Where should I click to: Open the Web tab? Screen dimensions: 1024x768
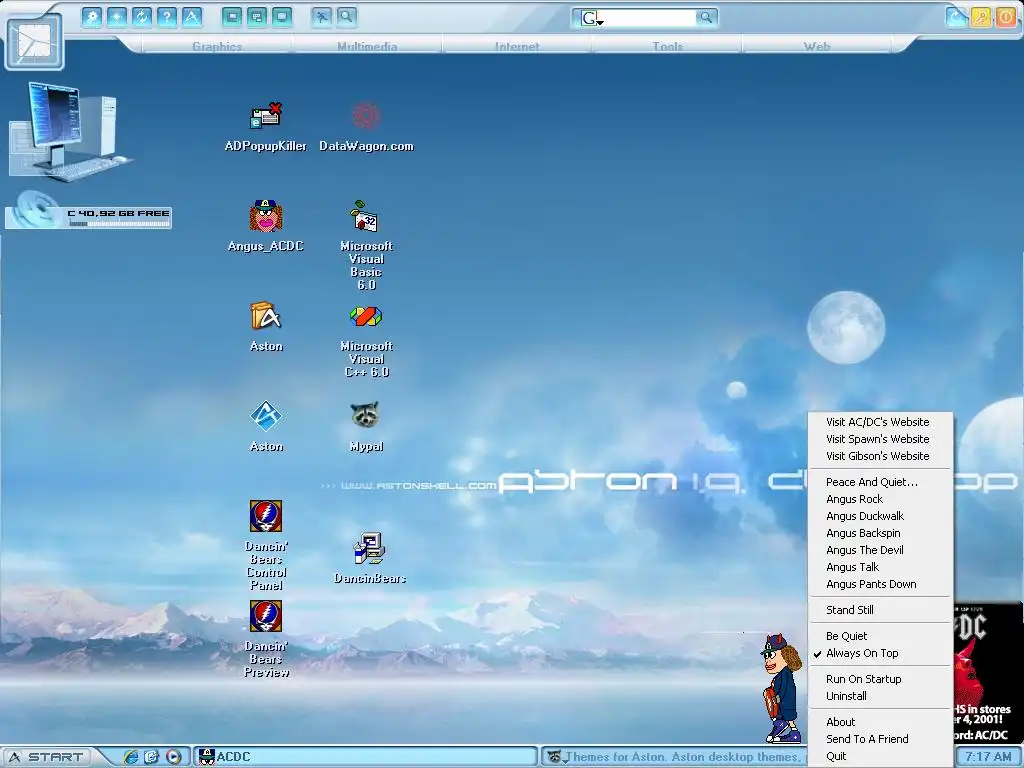tap(817, 46)
